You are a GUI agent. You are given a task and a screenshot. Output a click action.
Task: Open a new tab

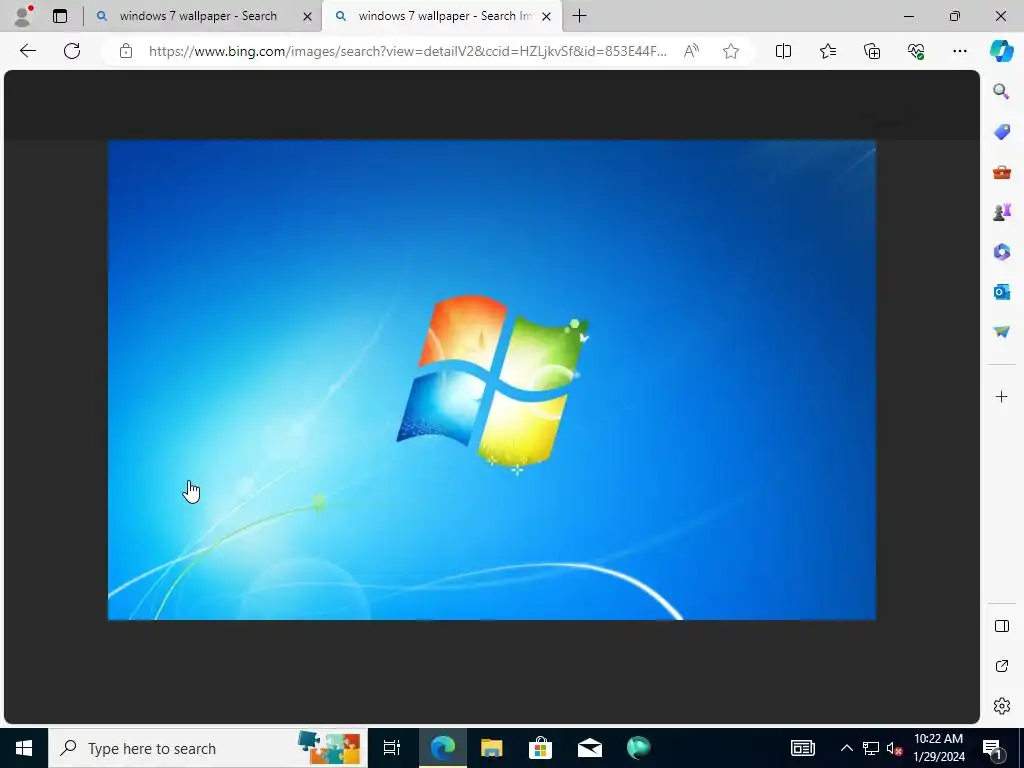[579, 16]
